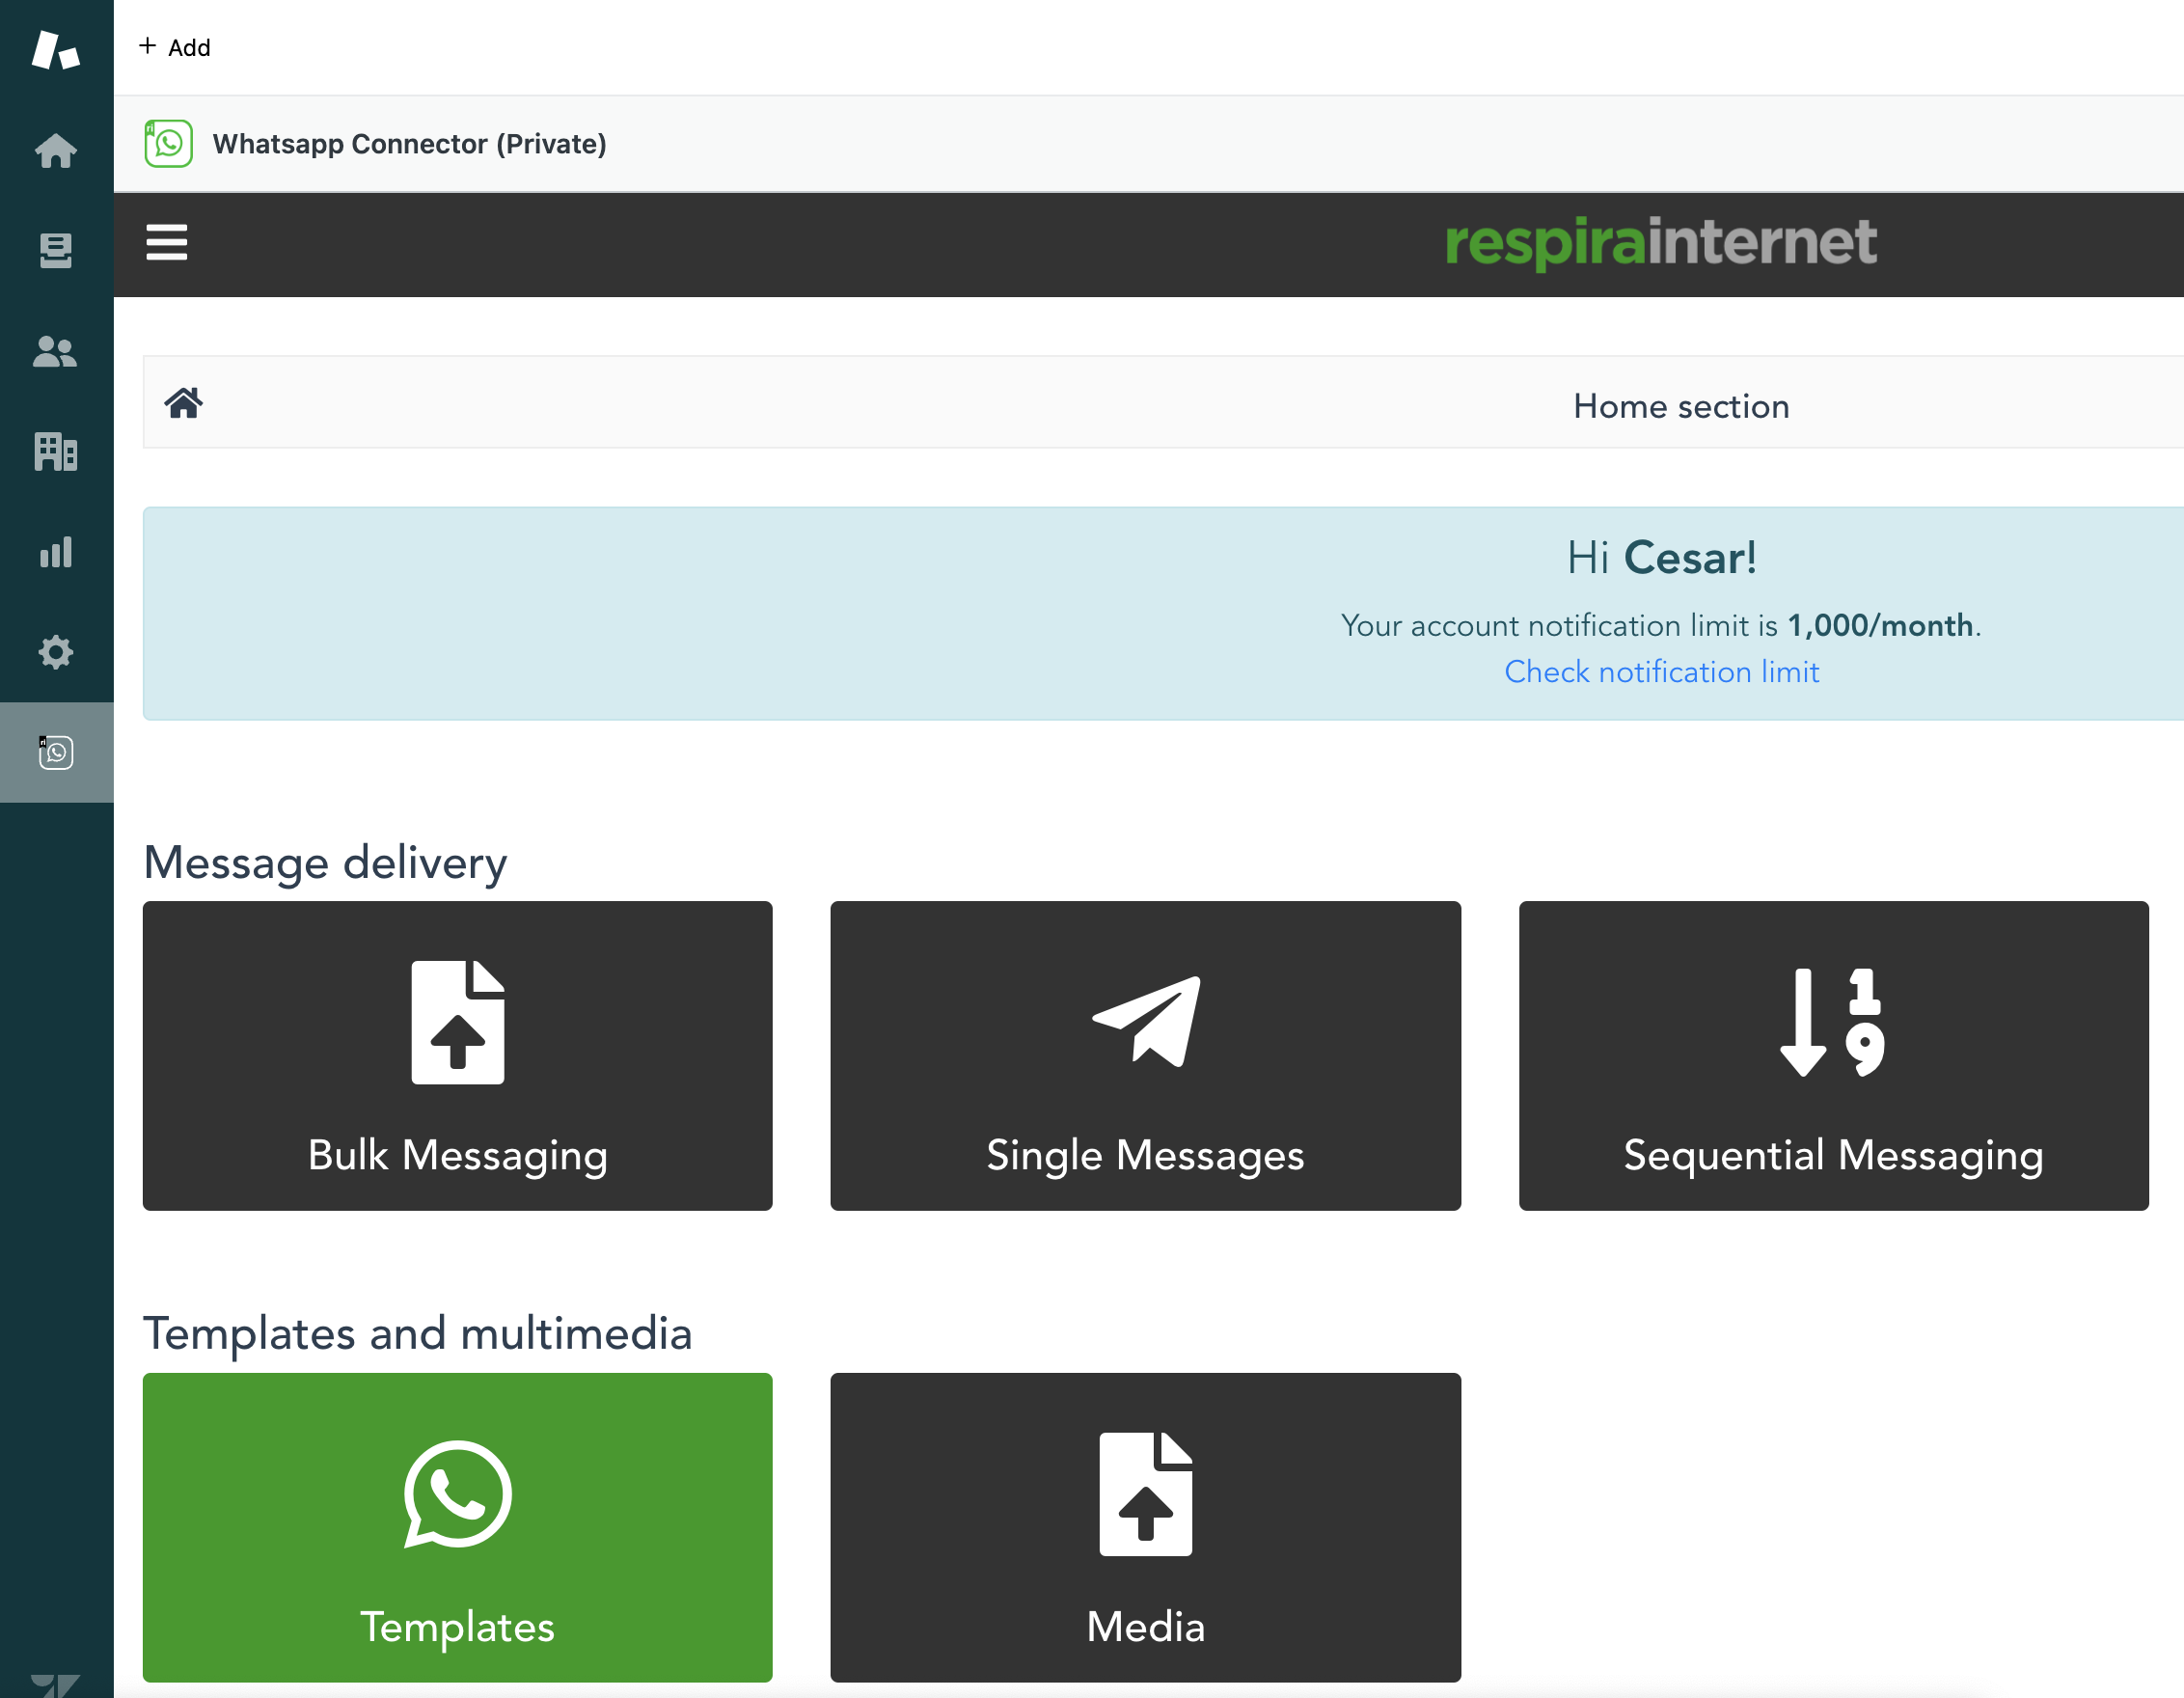2184x1698 pixels.
Task: Expand the navigation with the triple-bar toggle
Action: pyautogui.click(x=166, y=243)
